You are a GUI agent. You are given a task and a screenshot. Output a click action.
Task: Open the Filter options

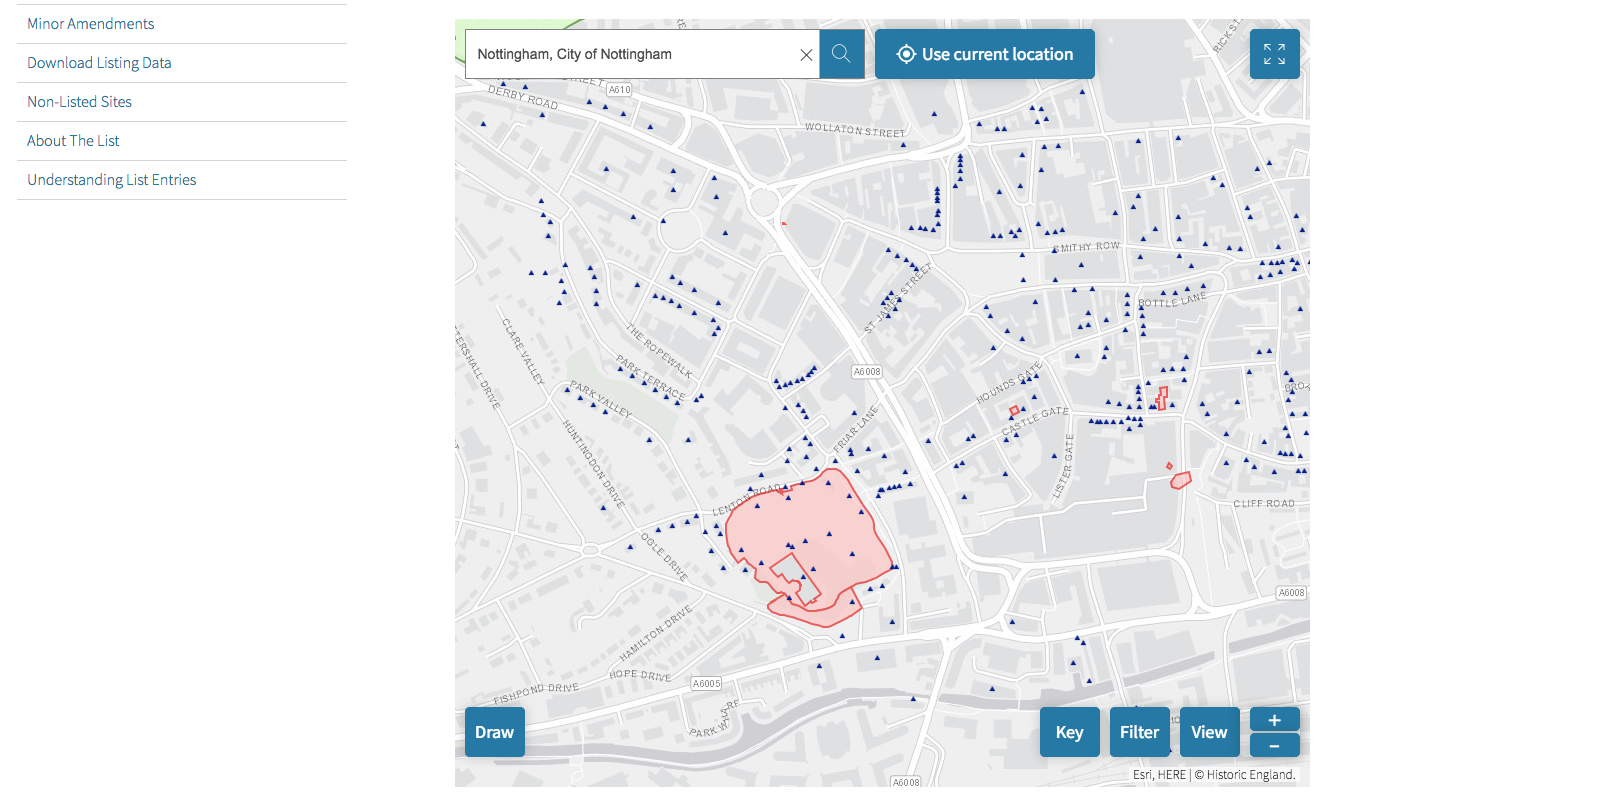(x=1139, y=732)
